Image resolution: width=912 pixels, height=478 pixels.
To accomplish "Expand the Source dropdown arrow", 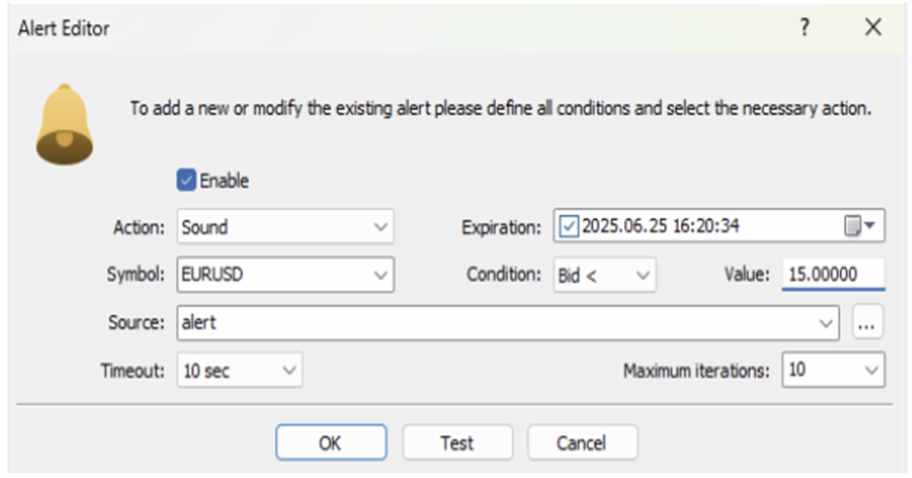I will [826, 323].
